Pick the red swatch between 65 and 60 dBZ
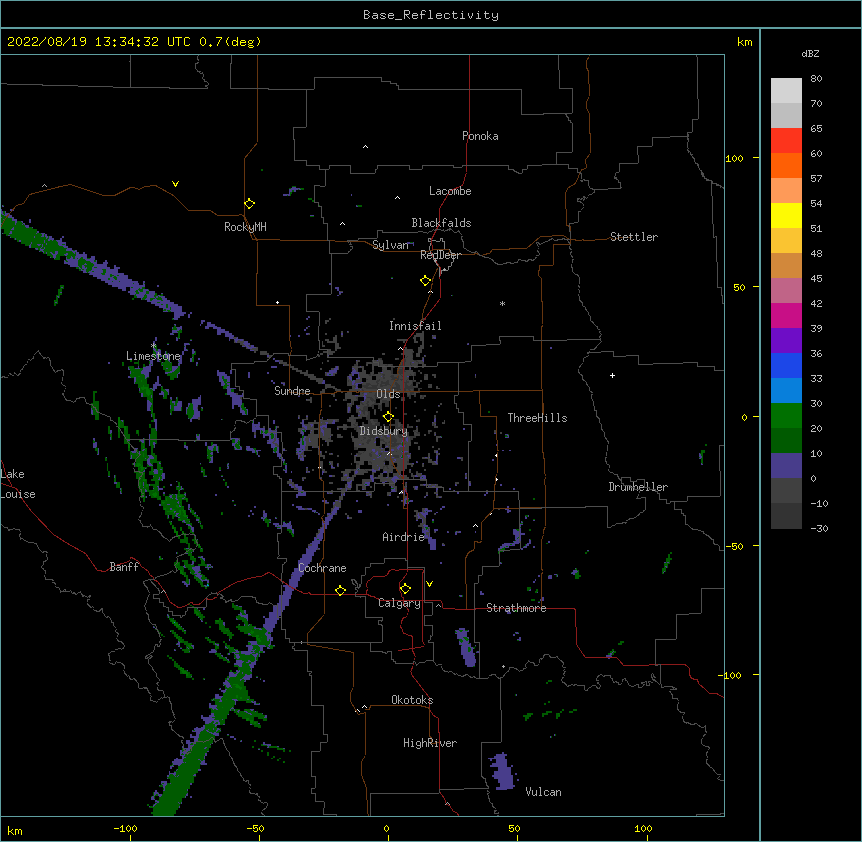This screenshot has width=862, height=842. pyautogui.click(x=786, y=141)
